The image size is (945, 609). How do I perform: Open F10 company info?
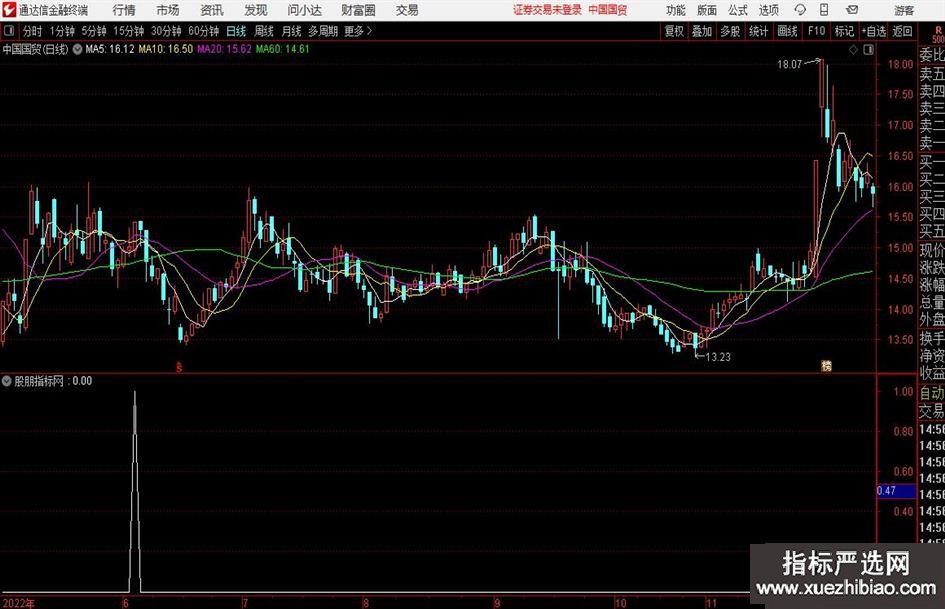[816, 31]
